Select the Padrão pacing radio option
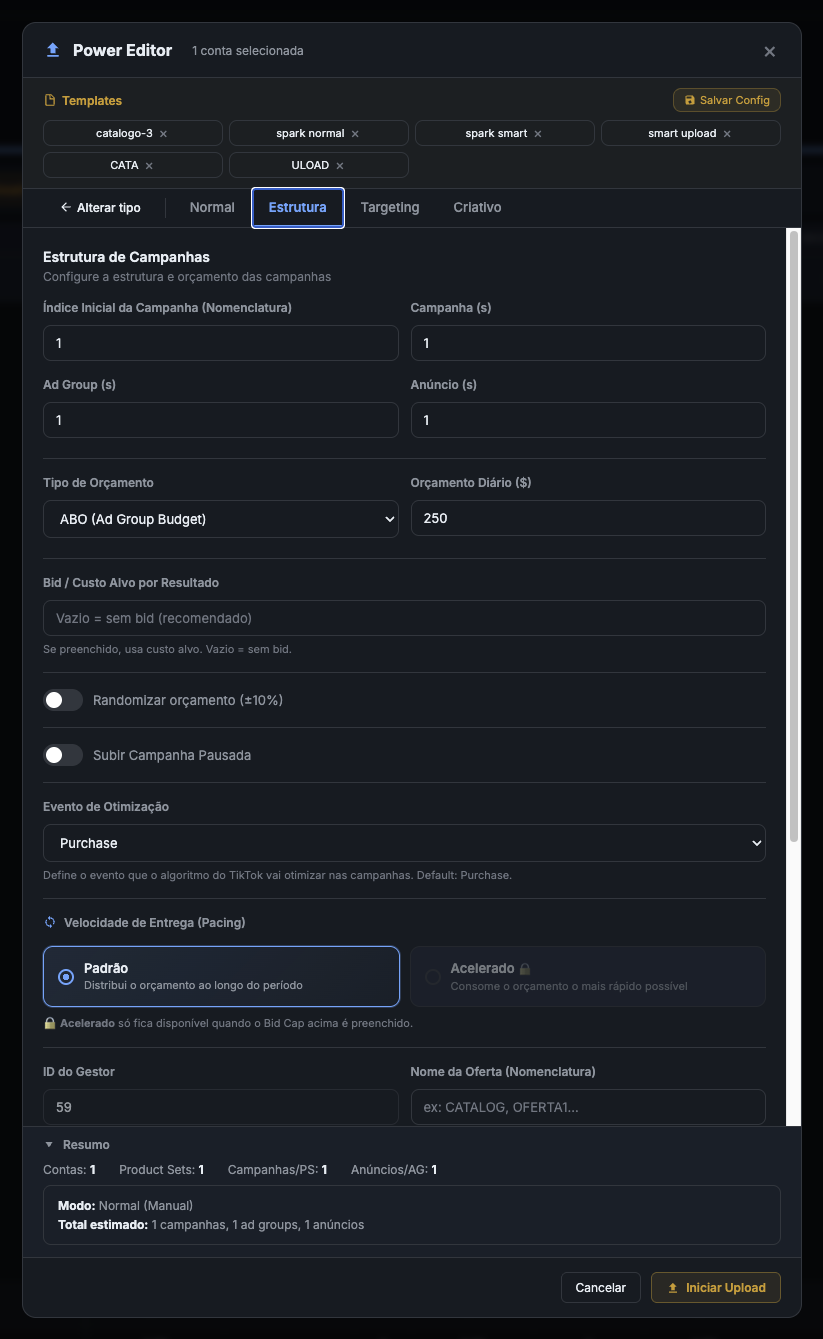This screenshot has width=823, height=1339. (x=221, y=976)
